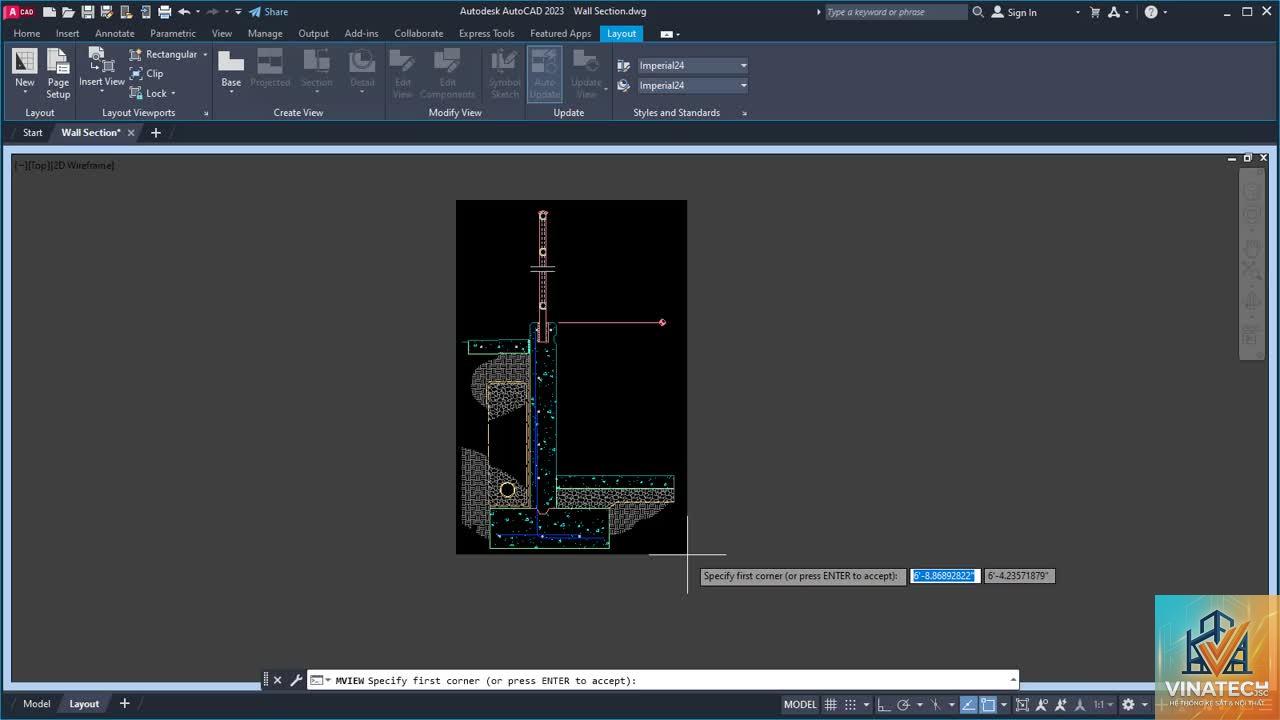1280x720 pixels.
Task: Click the command line customize wrench icon
Action: (296, 681)
